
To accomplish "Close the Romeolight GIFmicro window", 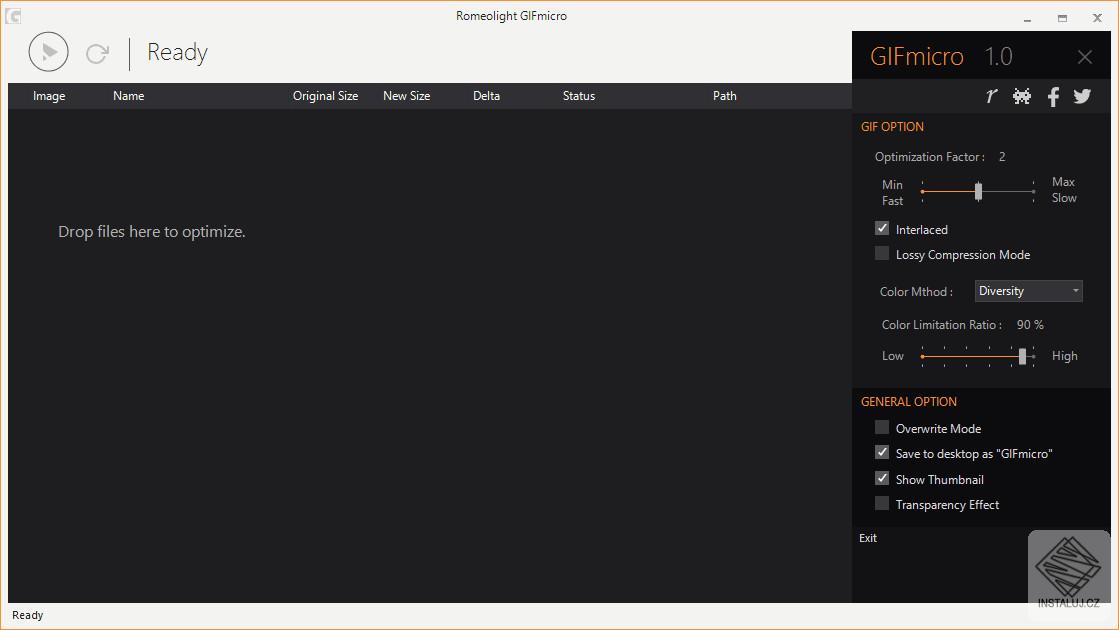I will pyautogui.click(x=1098, y=18).
